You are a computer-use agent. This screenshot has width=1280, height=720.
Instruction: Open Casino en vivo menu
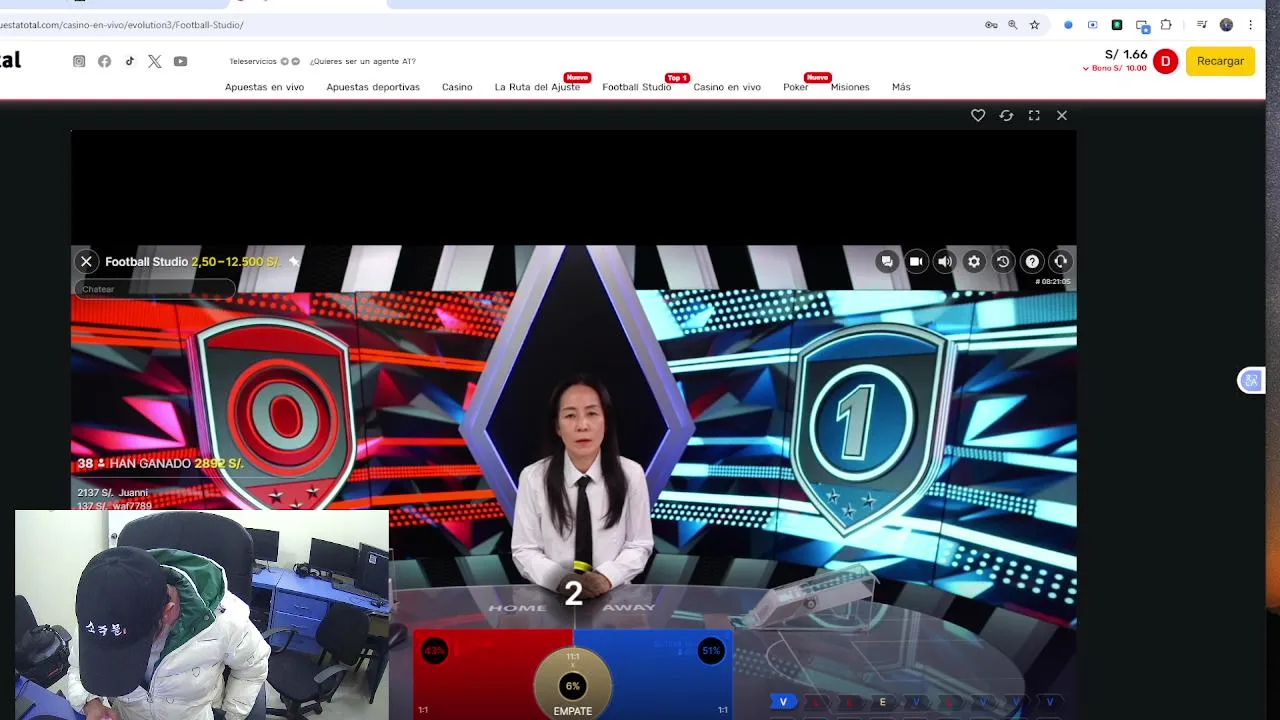click(727, 87)
